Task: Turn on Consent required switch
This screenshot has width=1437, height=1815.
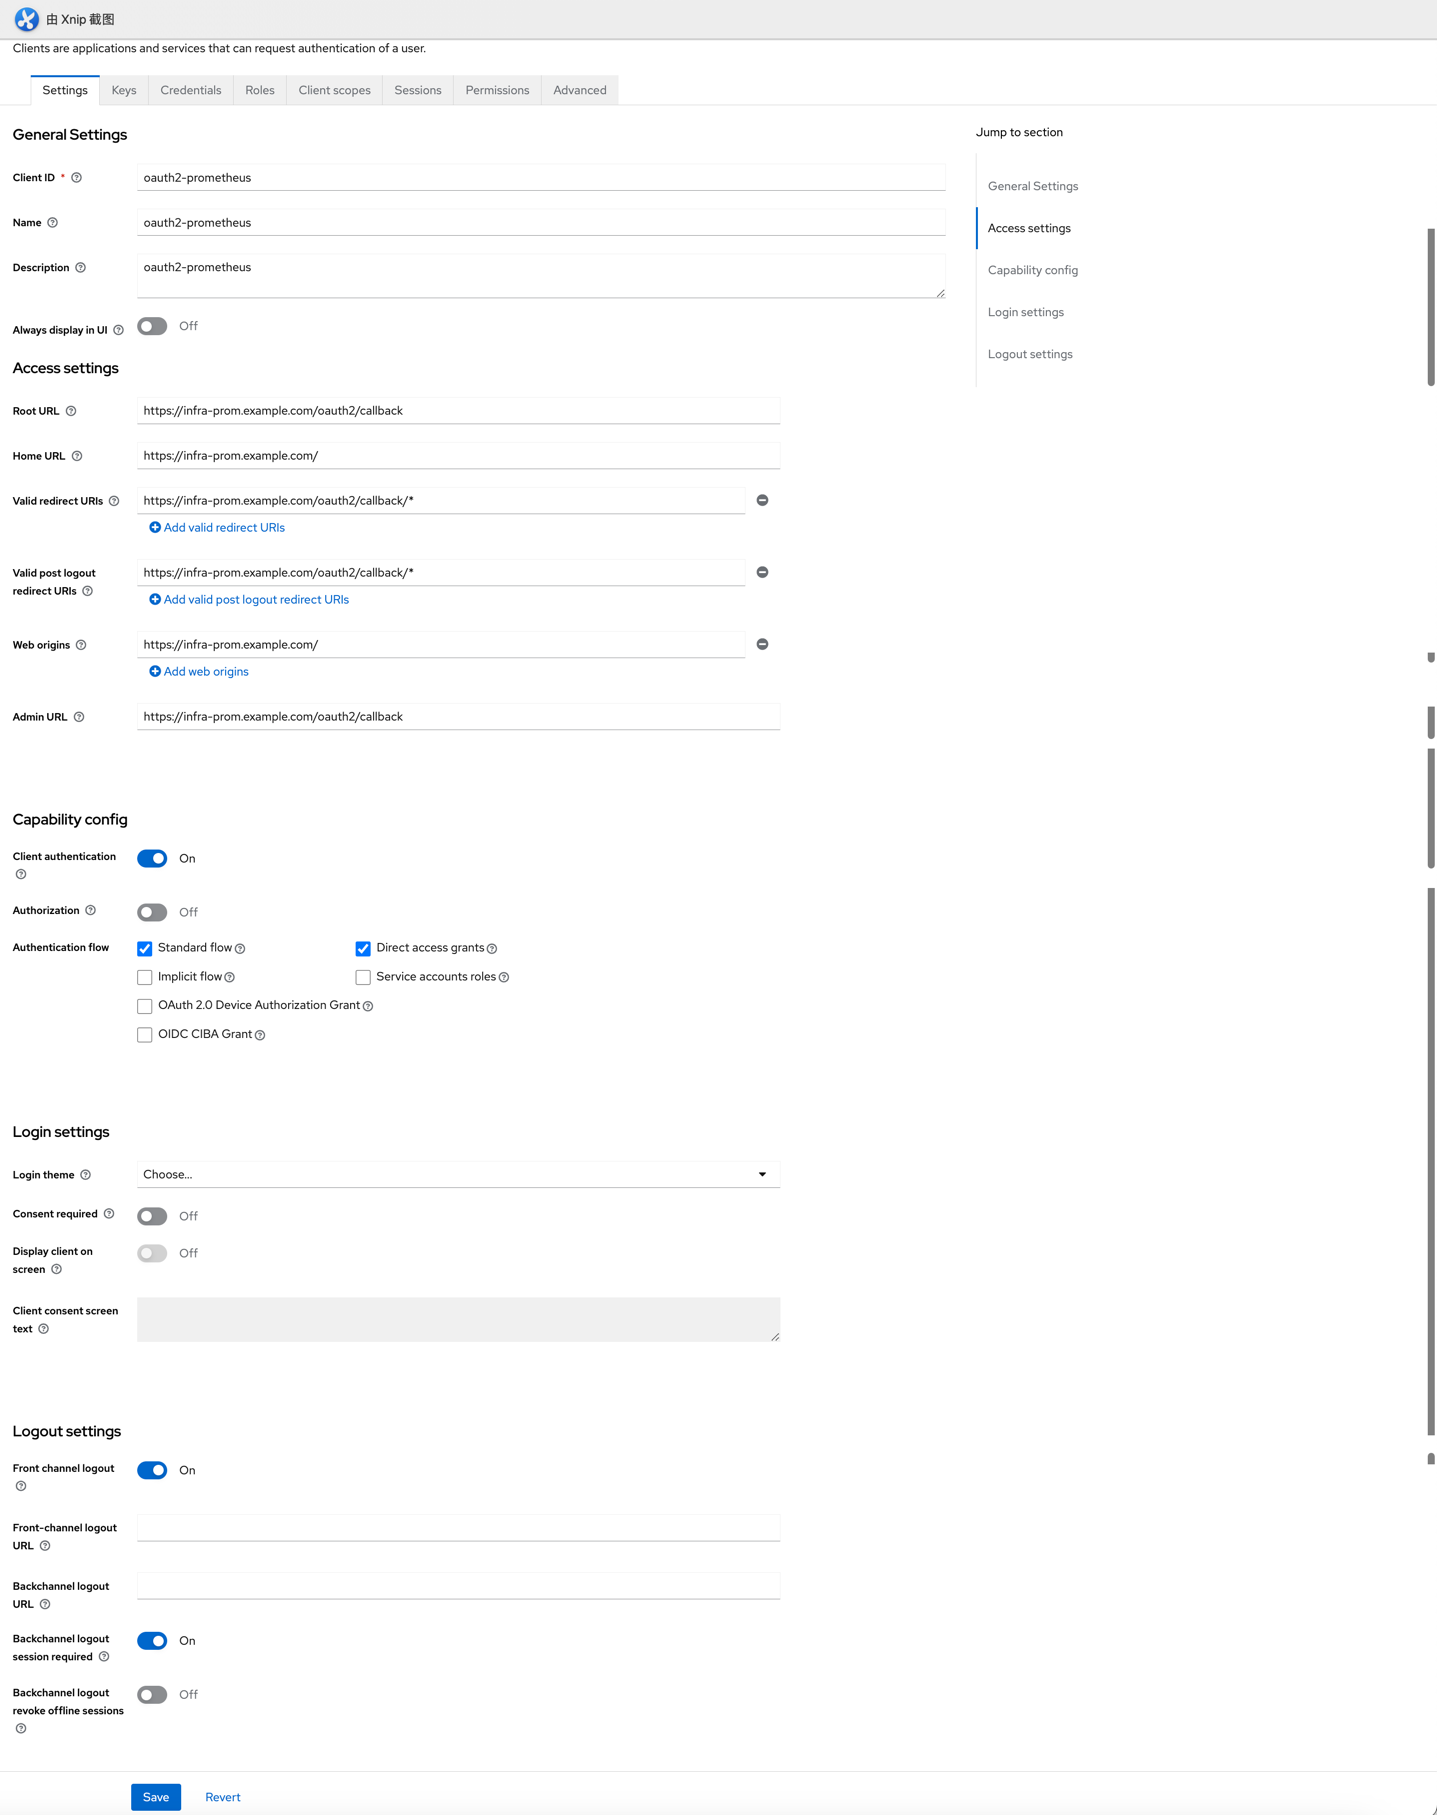Action: tap(152, 1216)
